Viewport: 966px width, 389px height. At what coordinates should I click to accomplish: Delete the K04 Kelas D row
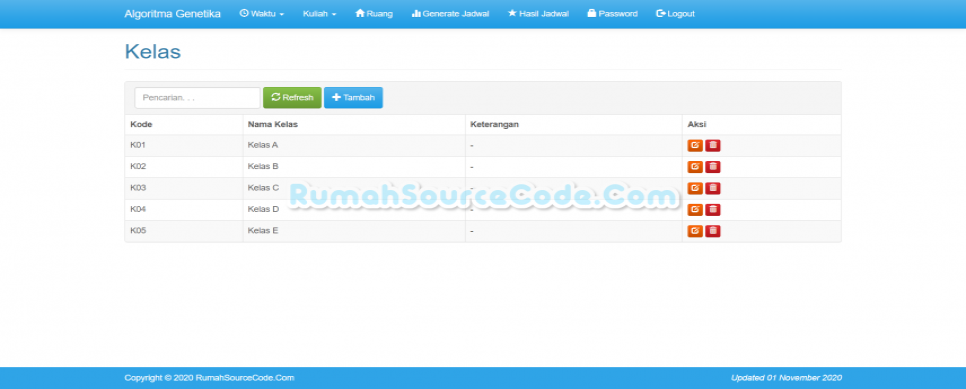pyautogui.click(x=713, y=210)
